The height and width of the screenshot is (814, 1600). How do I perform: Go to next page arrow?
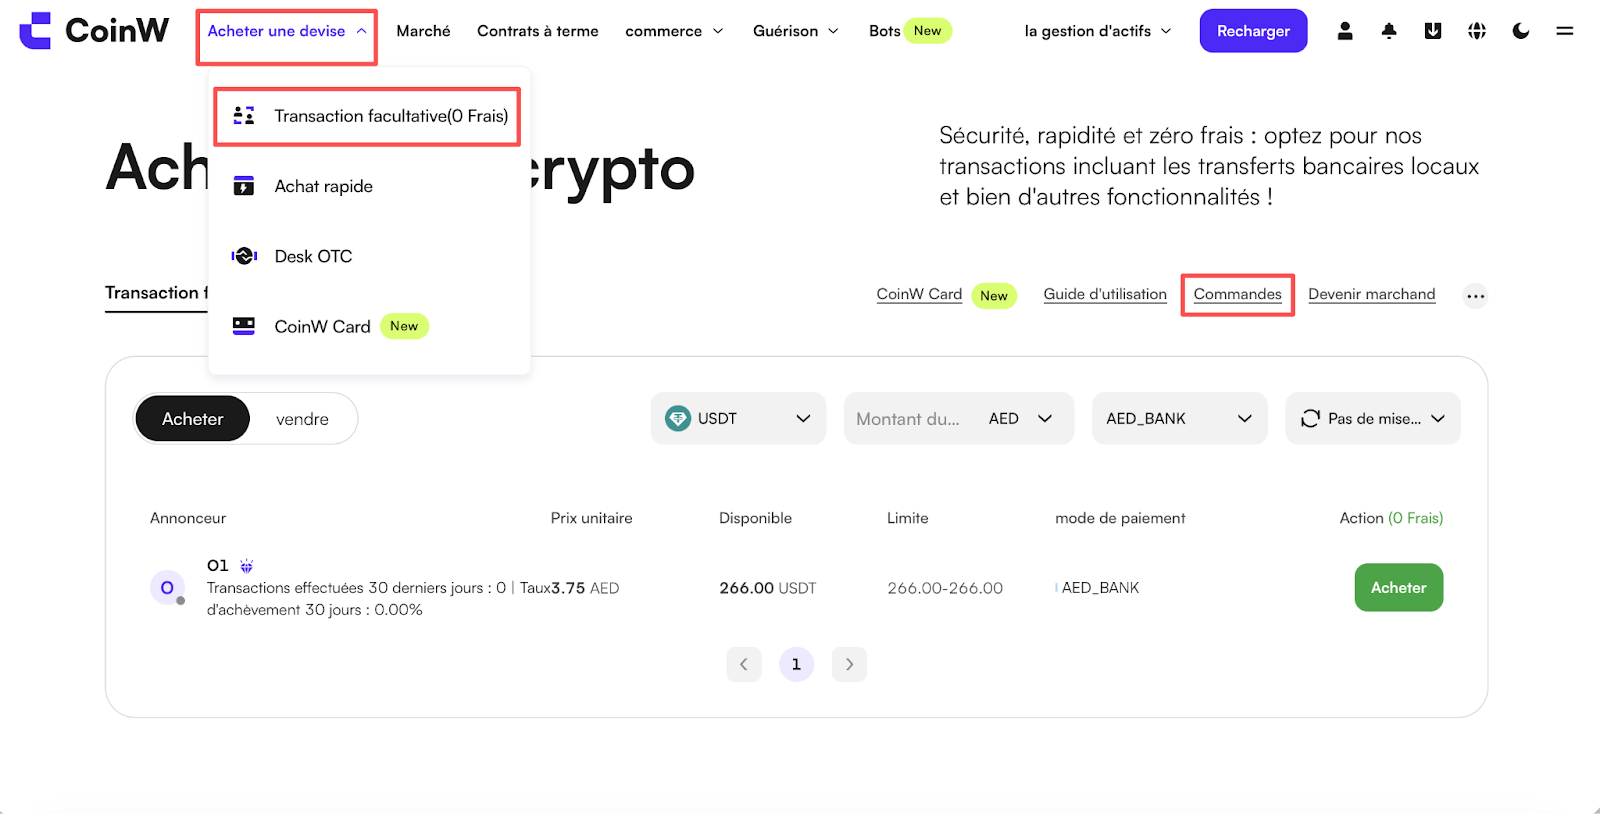pos(849,664)
